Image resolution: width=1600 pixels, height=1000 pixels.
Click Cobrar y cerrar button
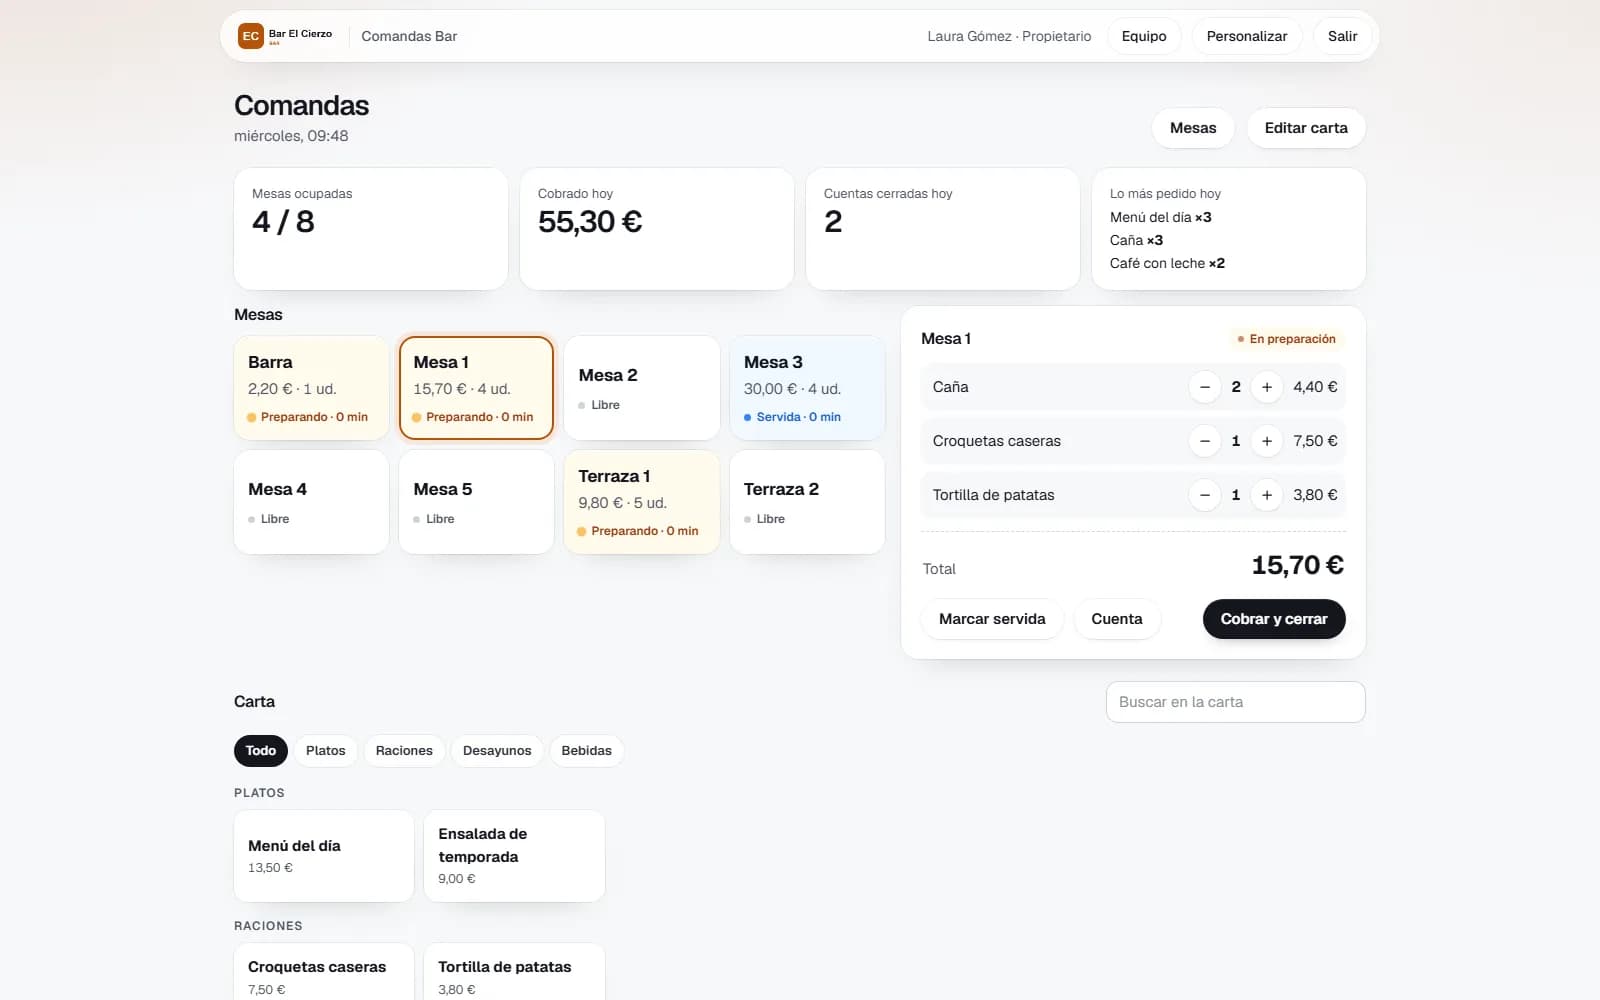point(1274,619)
